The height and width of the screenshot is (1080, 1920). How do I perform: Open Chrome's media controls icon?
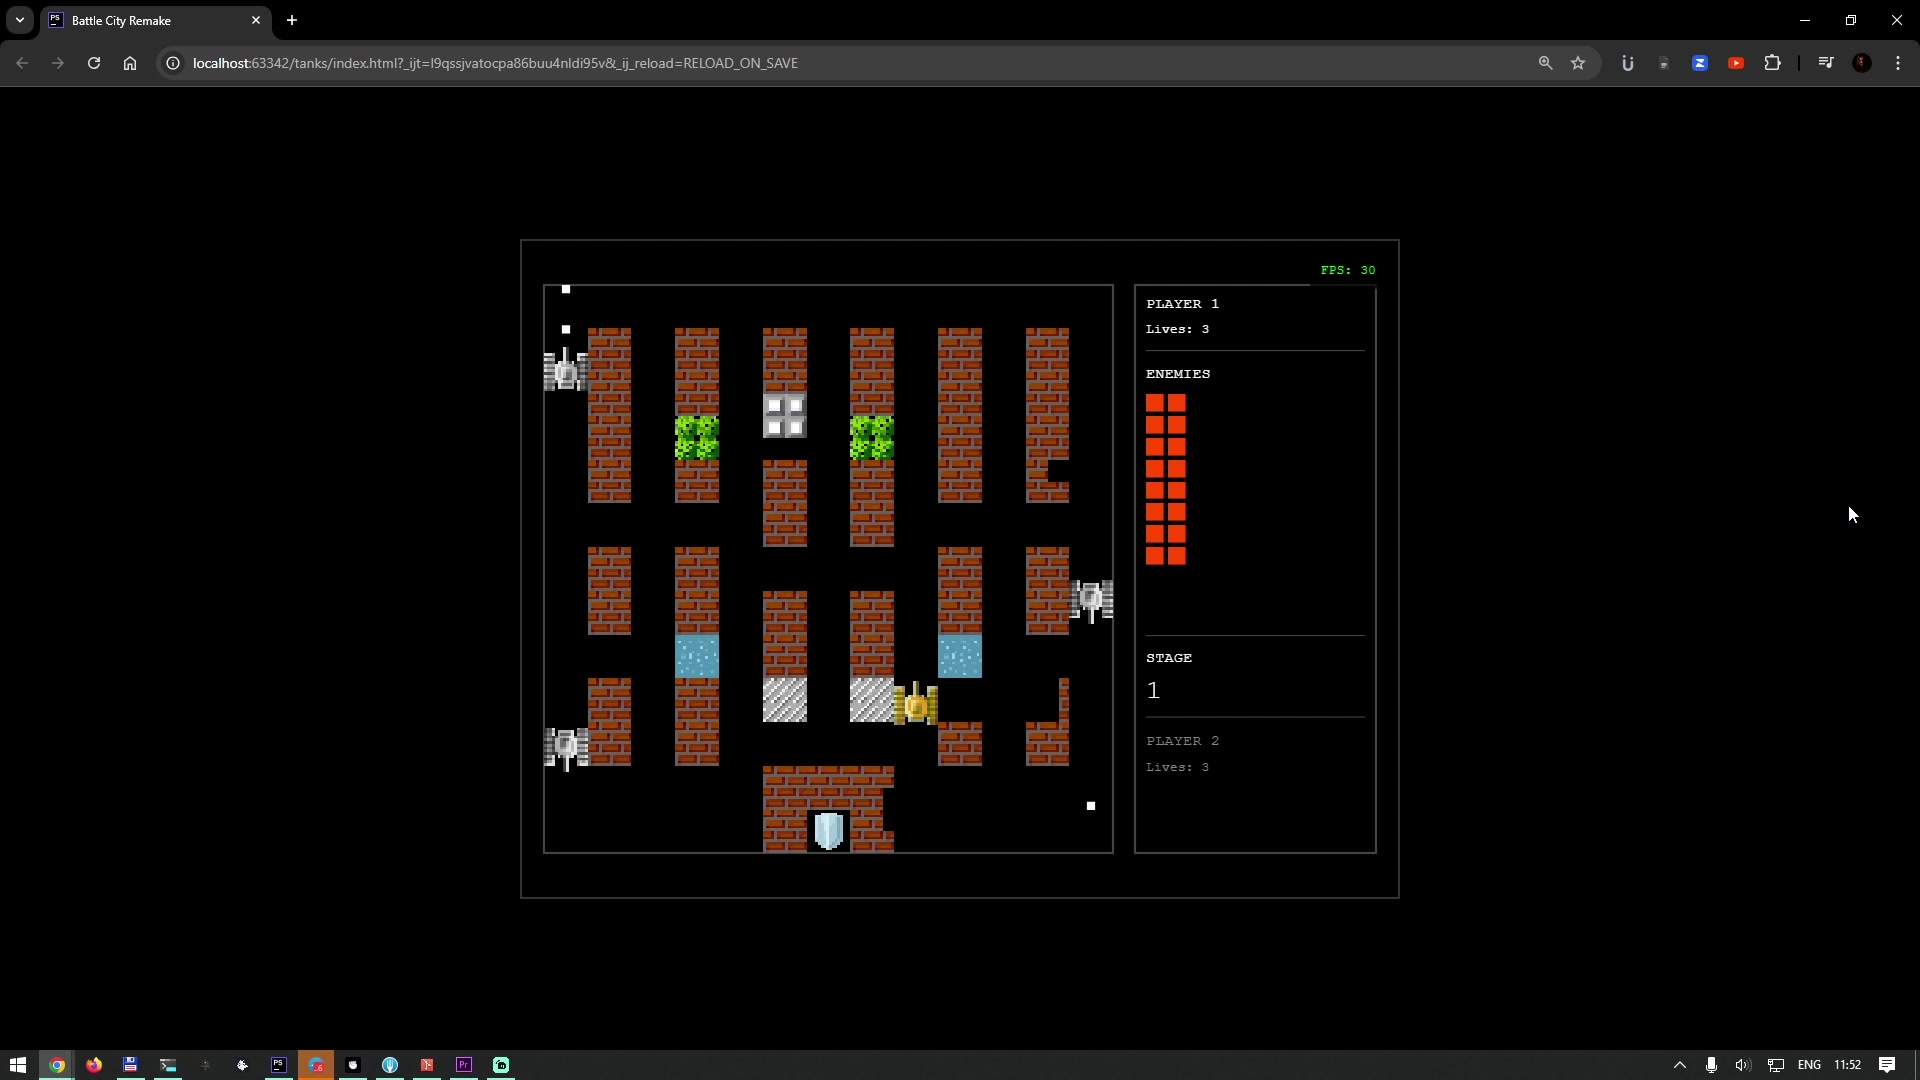(x=1825, y=63)
